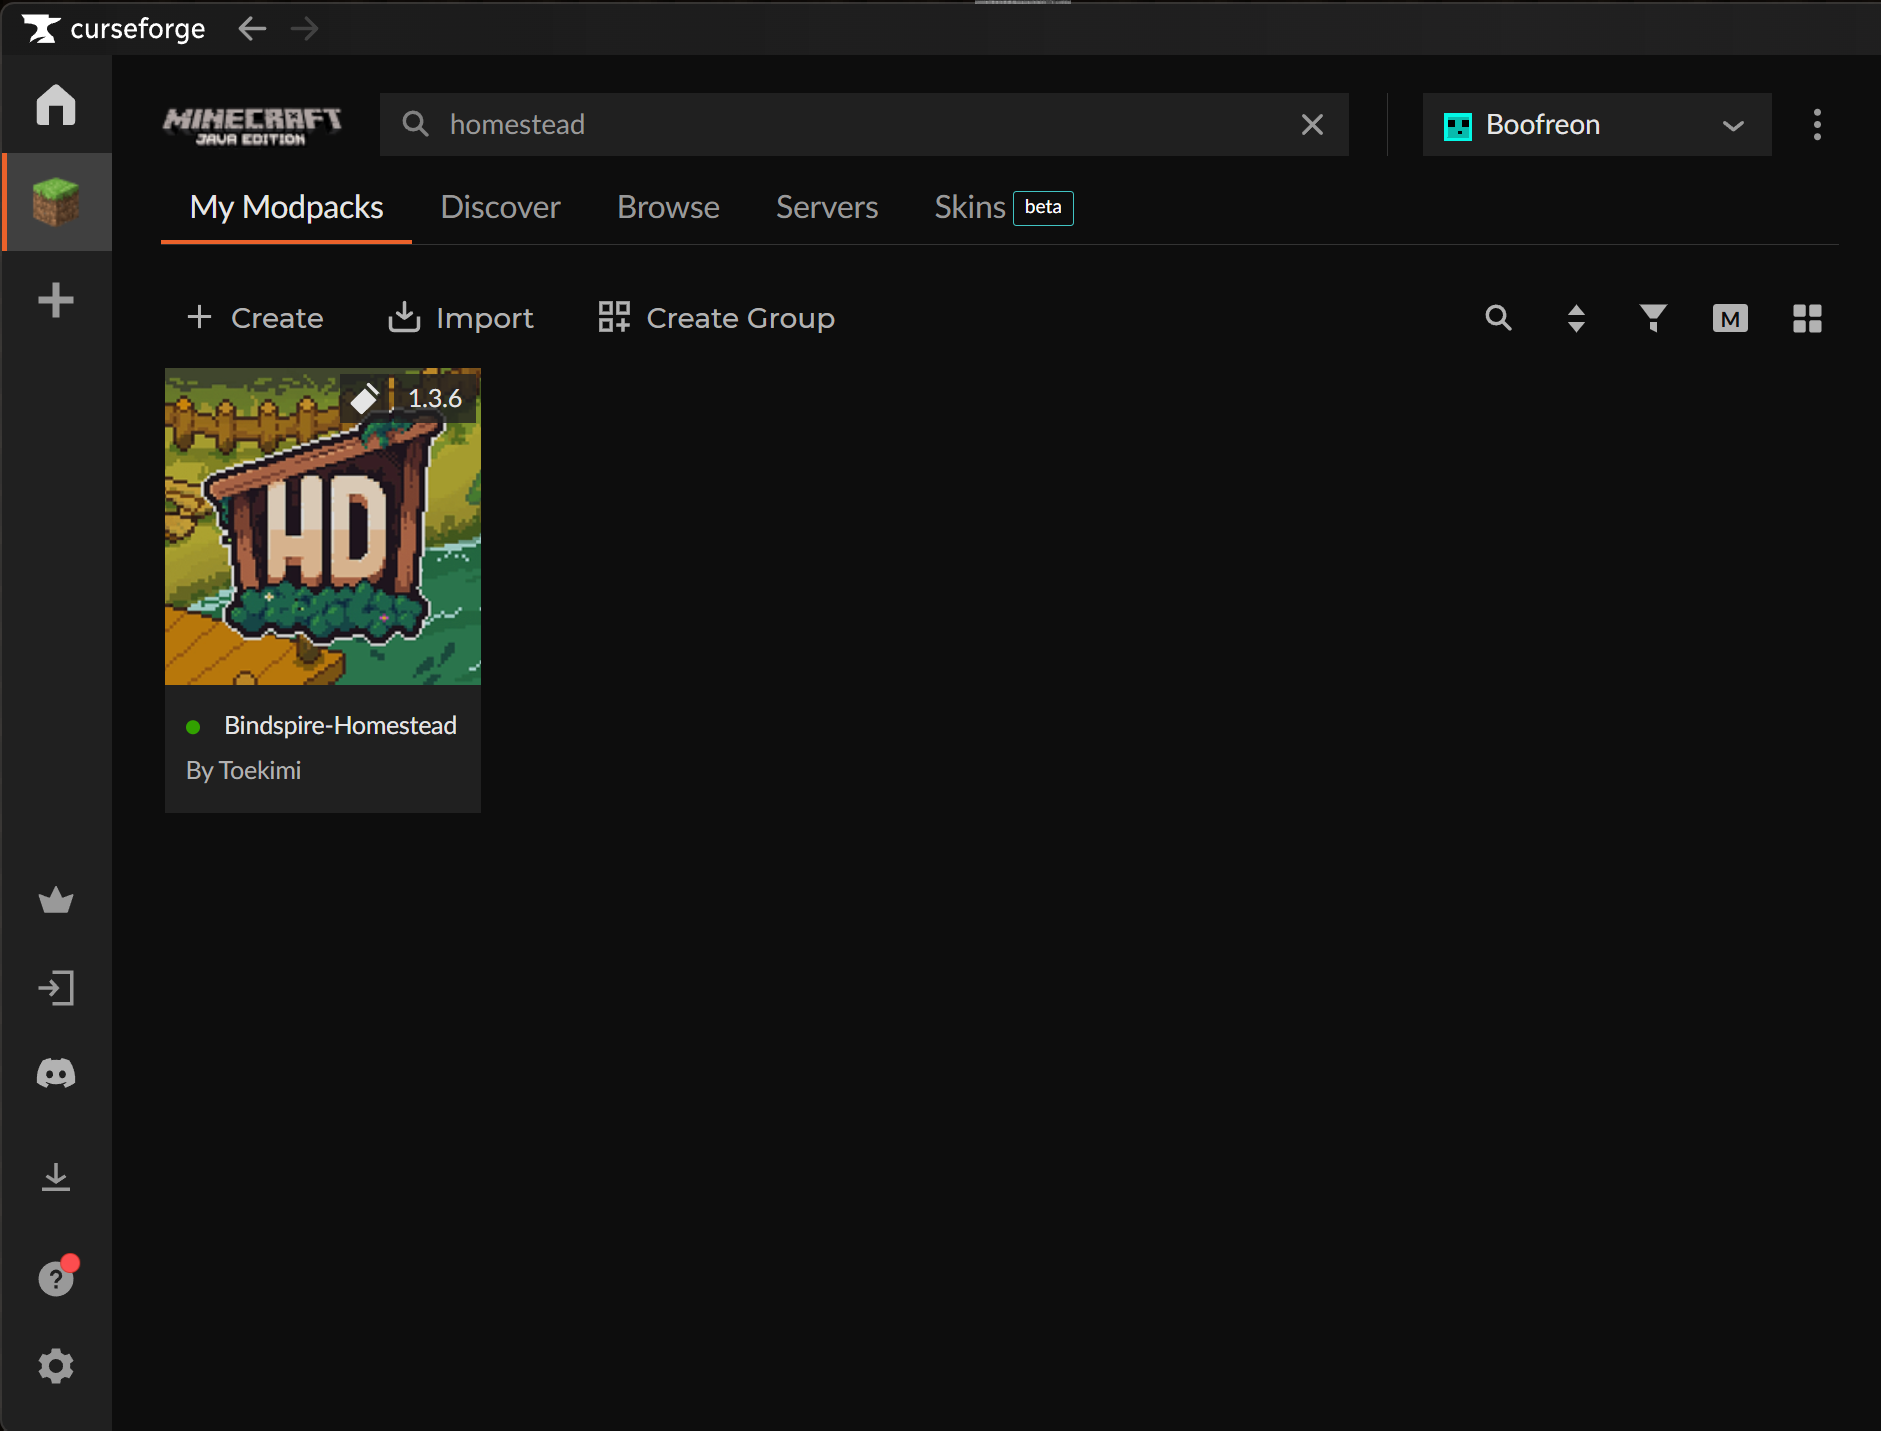Switch to the My Modpacks tab
This screenshot has width=1881, height=1431.
(286, 207)
